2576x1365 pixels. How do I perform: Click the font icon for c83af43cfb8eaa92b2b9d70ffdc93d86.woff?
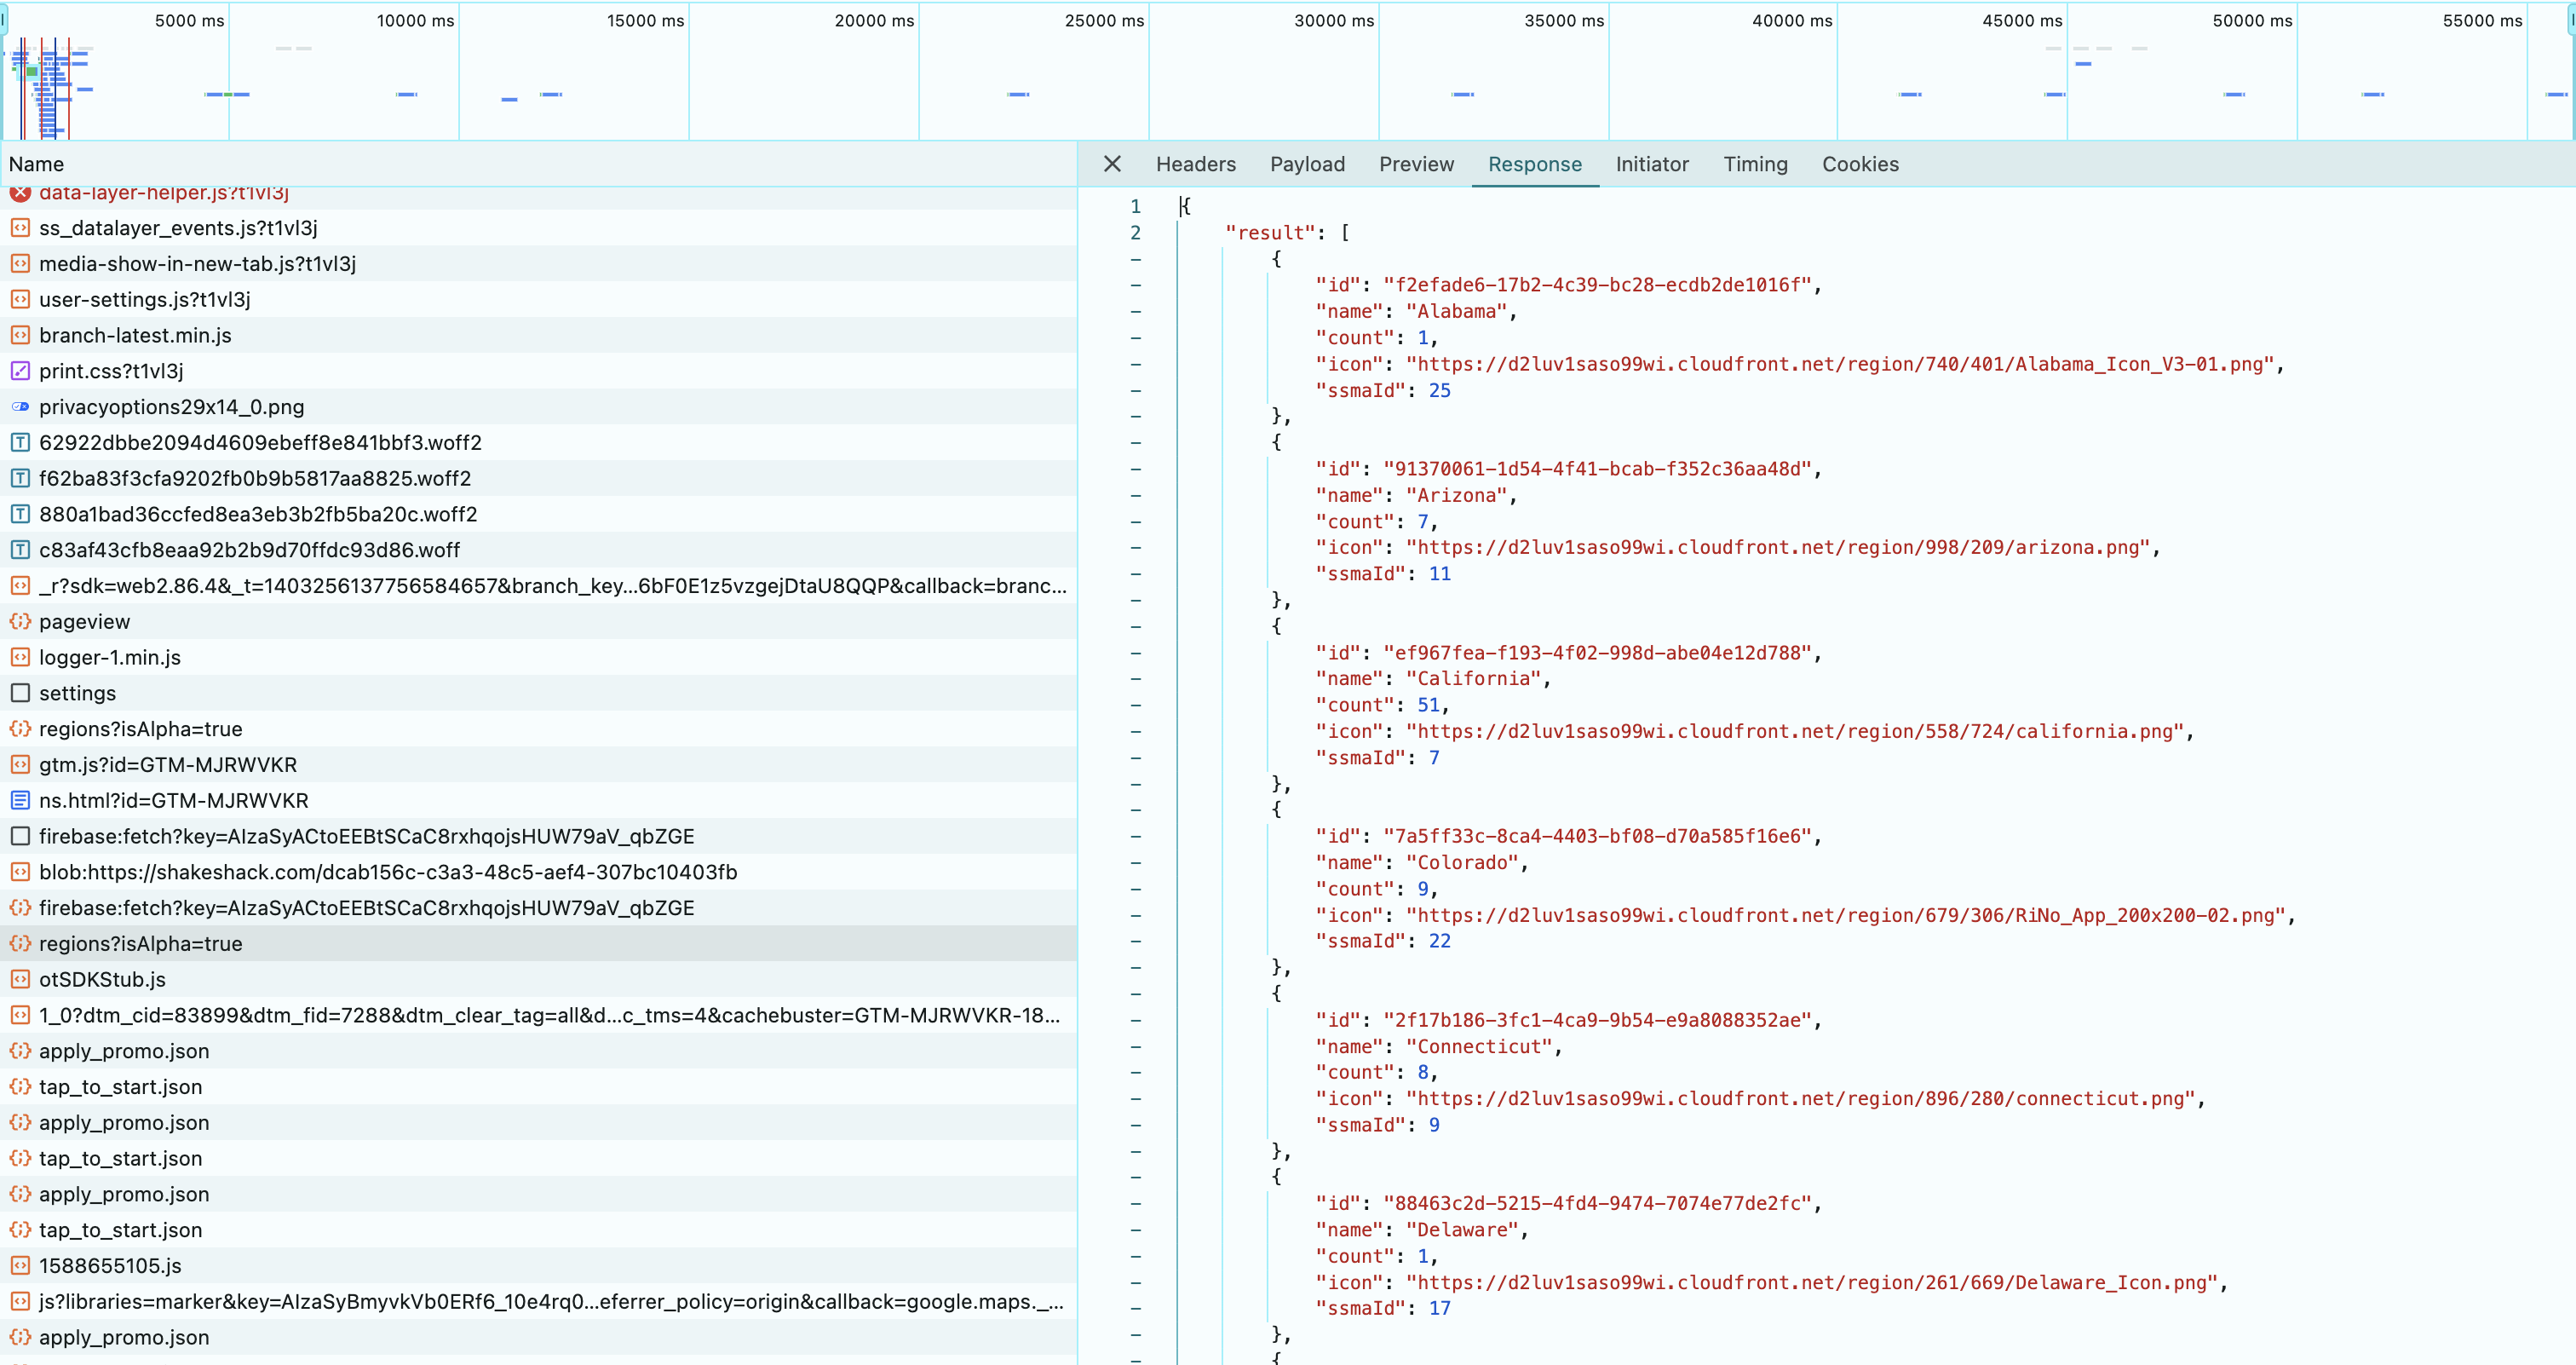pos(20,550)
